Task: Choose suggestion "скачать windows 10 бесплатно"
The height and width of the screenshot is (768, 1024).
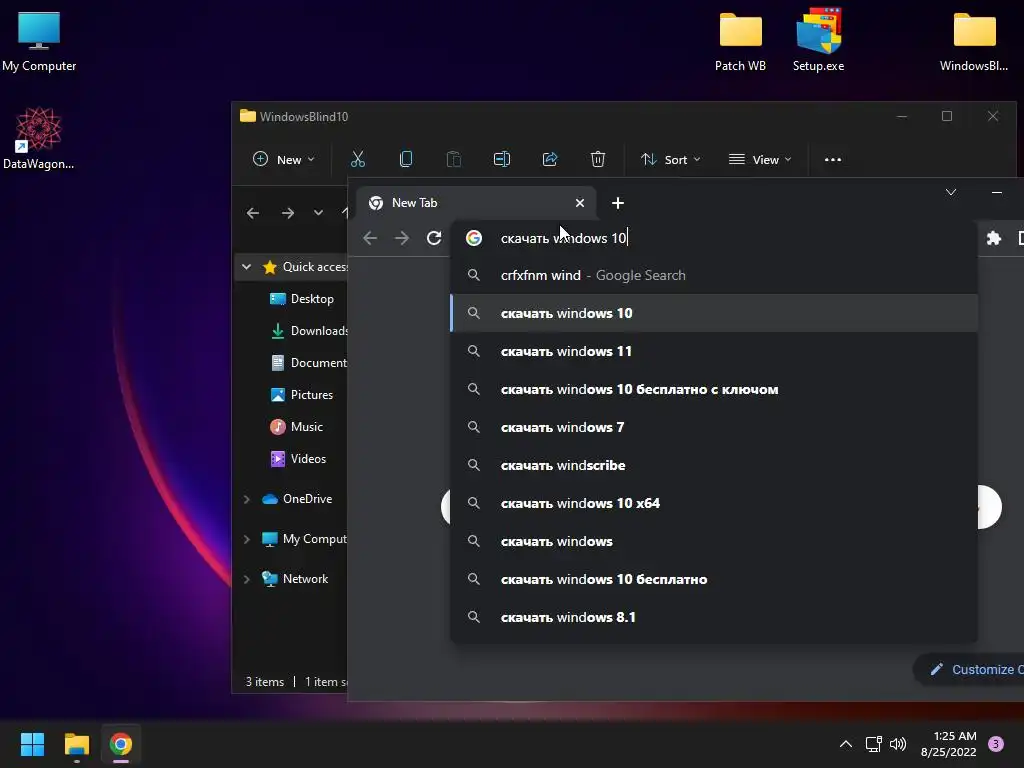Action: 714,579
